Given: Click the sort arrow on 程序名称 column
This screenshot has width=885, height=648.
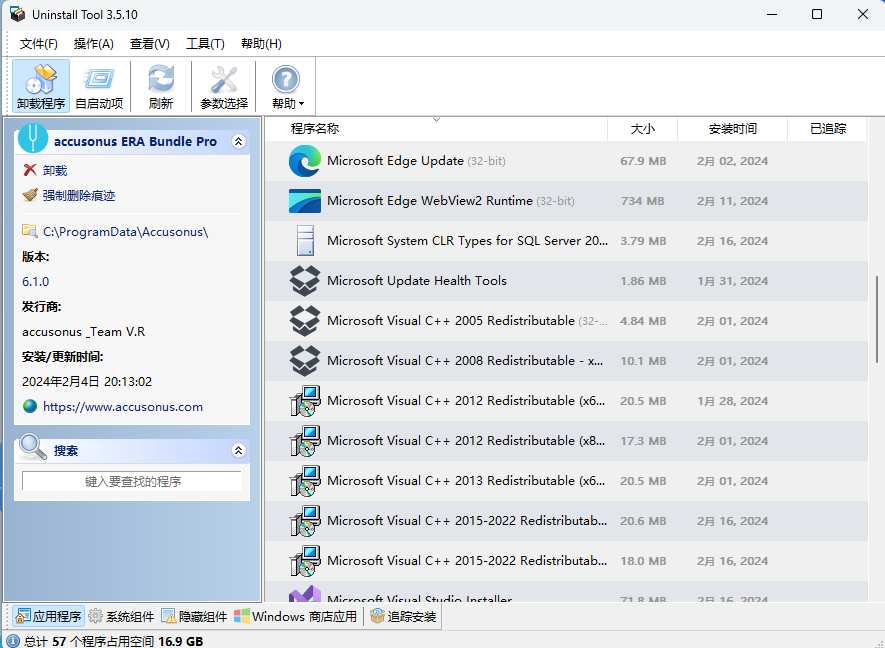Looking at the screenshot, I should (437, 119).
